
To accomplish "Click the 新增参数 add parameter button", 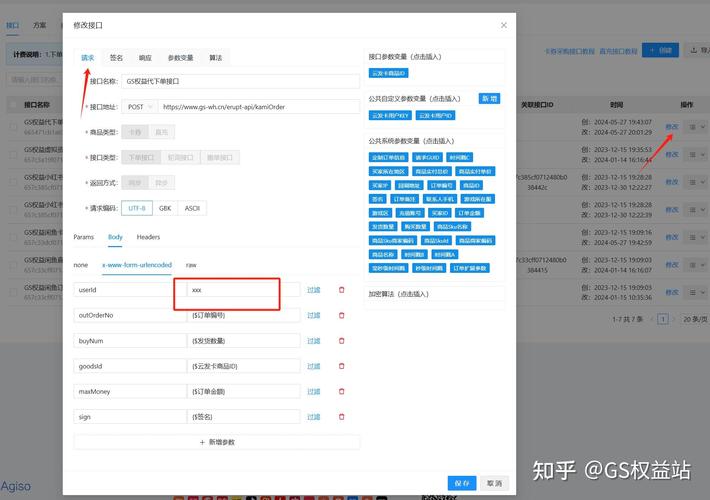I will (217, 441).
